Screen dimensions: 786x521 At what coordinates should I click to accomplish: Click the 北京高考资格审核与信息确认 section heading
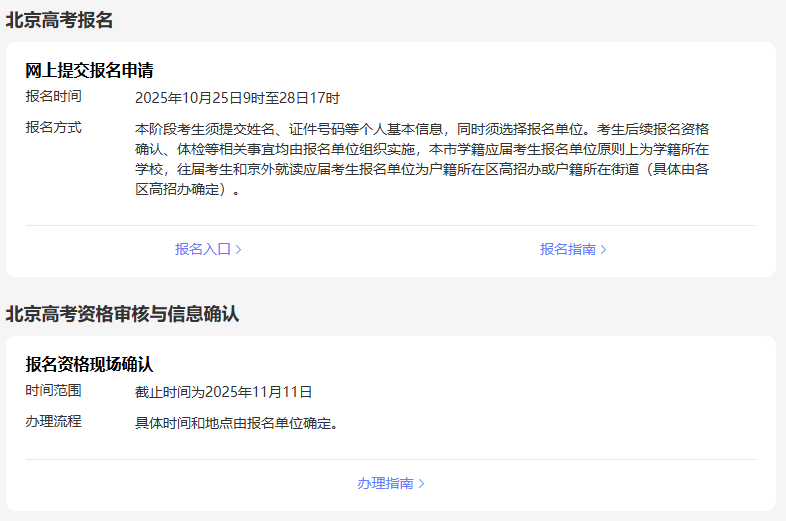tap(122, 314)
